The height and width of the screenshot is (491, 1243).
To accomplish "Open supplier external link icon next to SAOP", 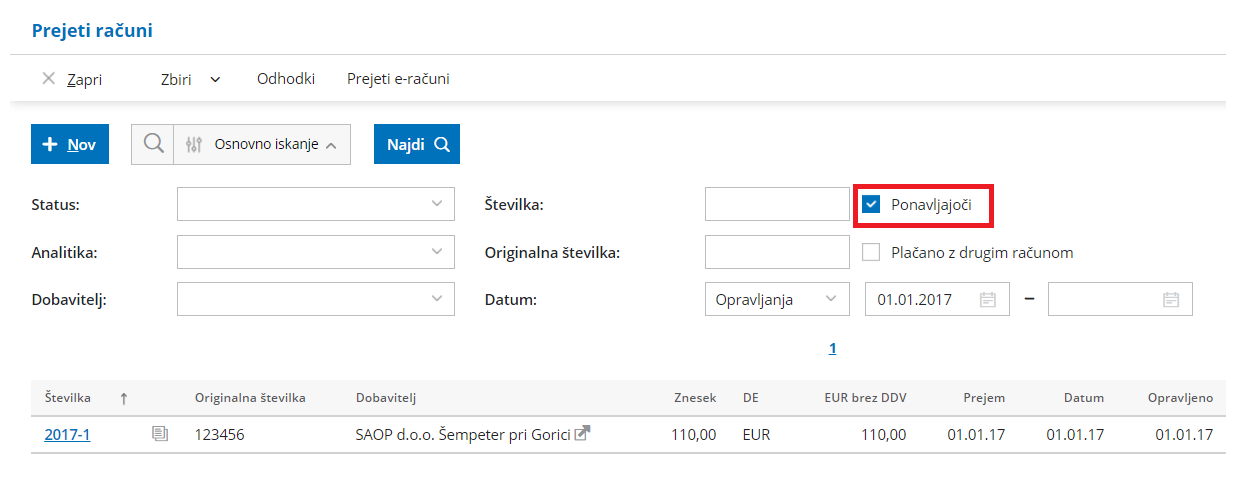I will click(582, 434).
